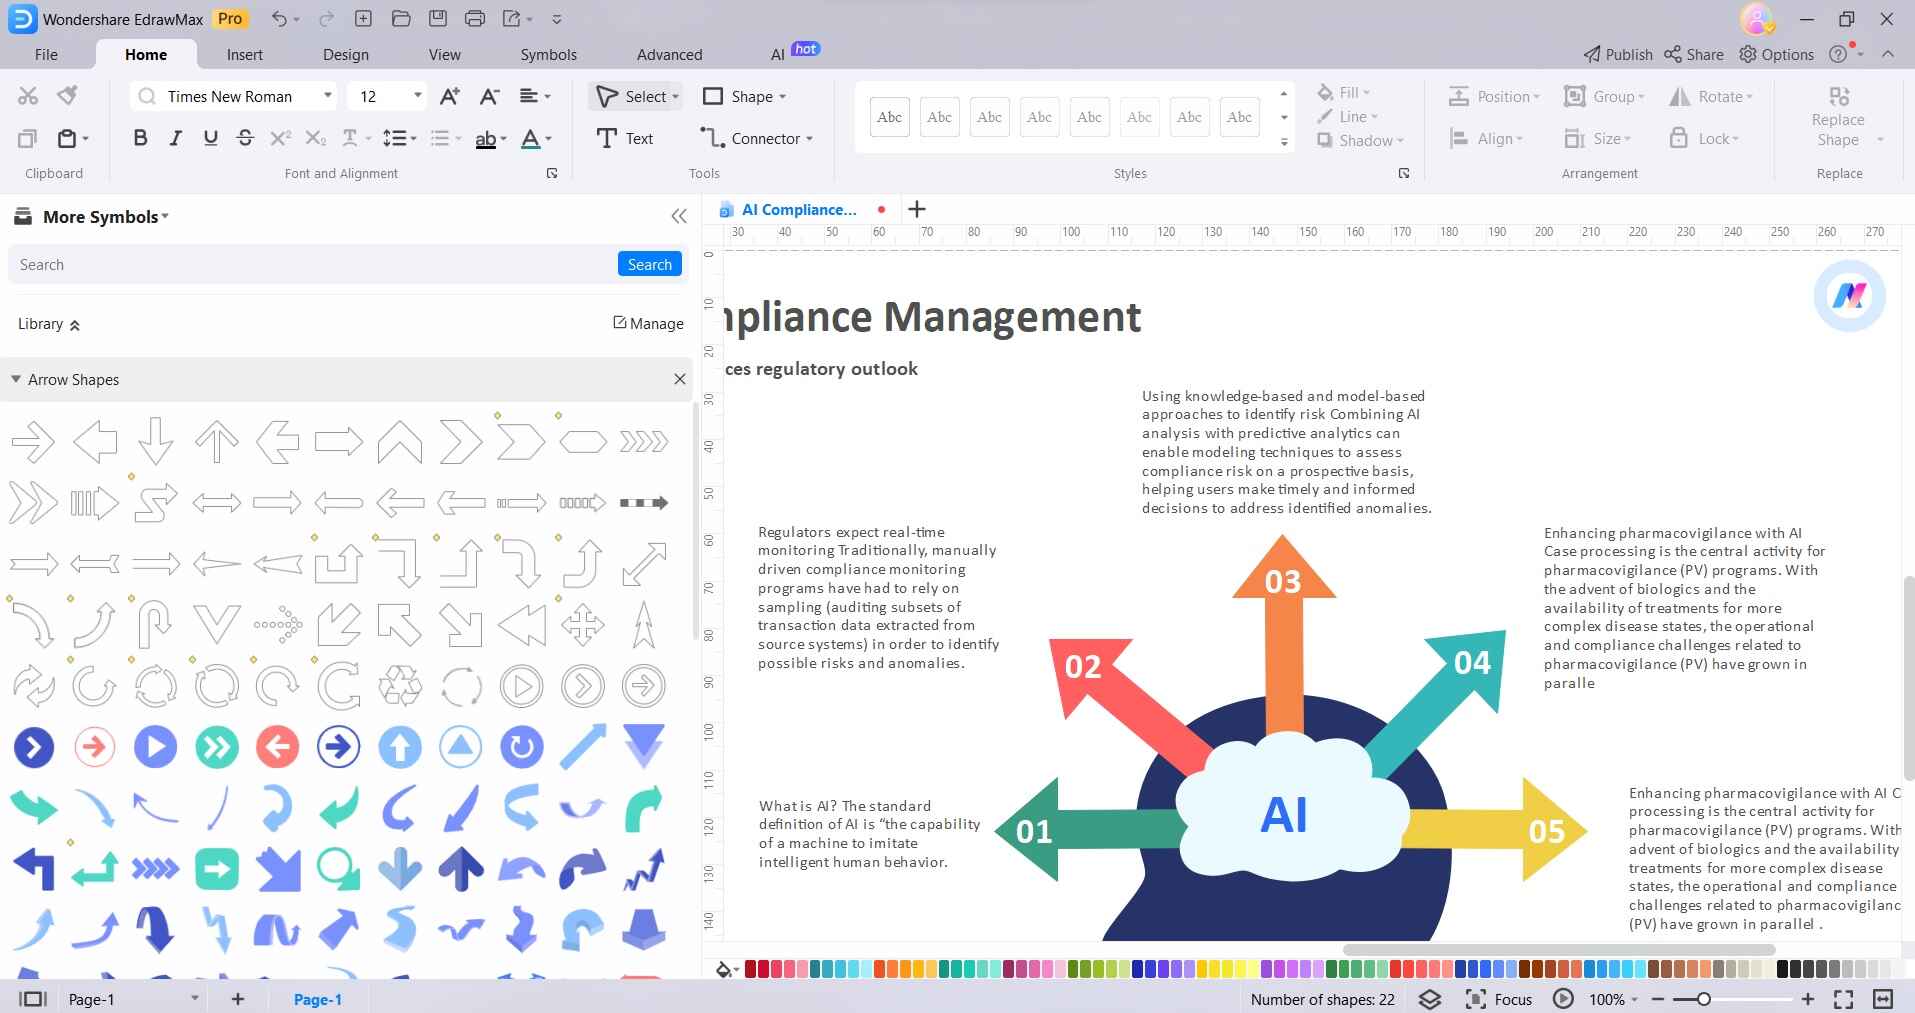The image size is (1915, 1013).
Task: Click the symbol Search input field
Action: tap(313, 264)
